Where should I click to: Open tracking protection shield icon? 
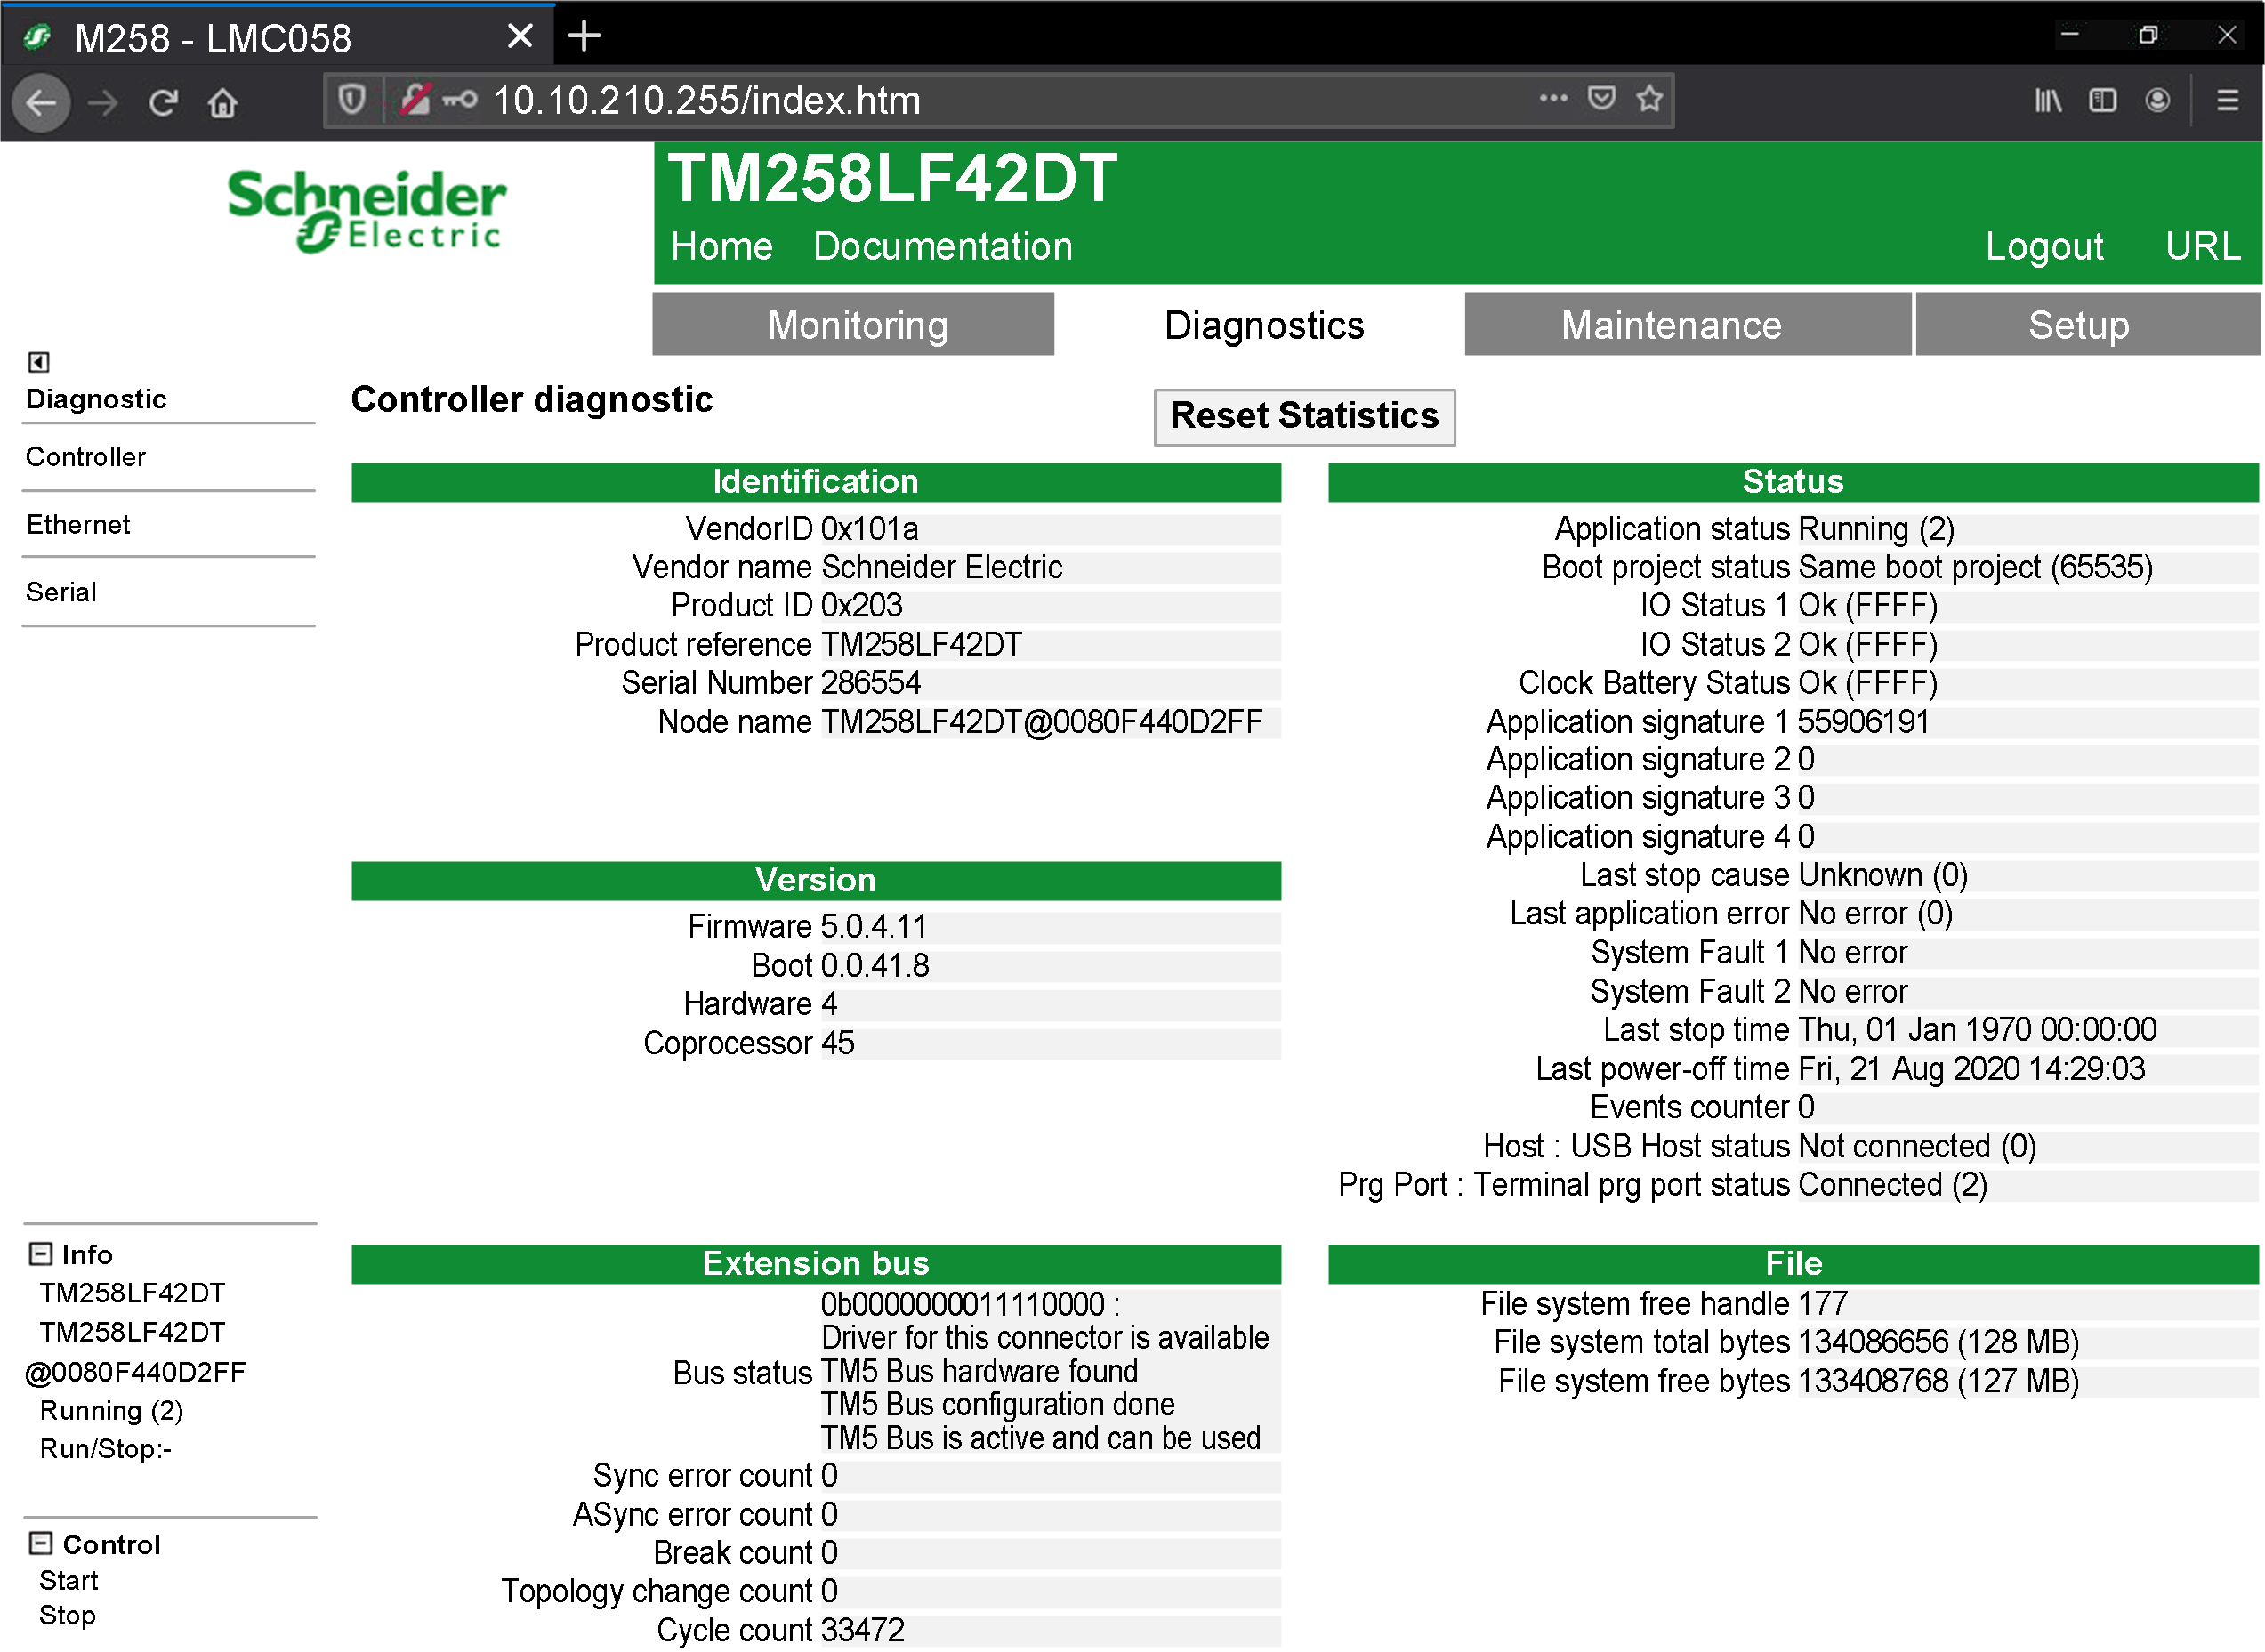[352, 100]
